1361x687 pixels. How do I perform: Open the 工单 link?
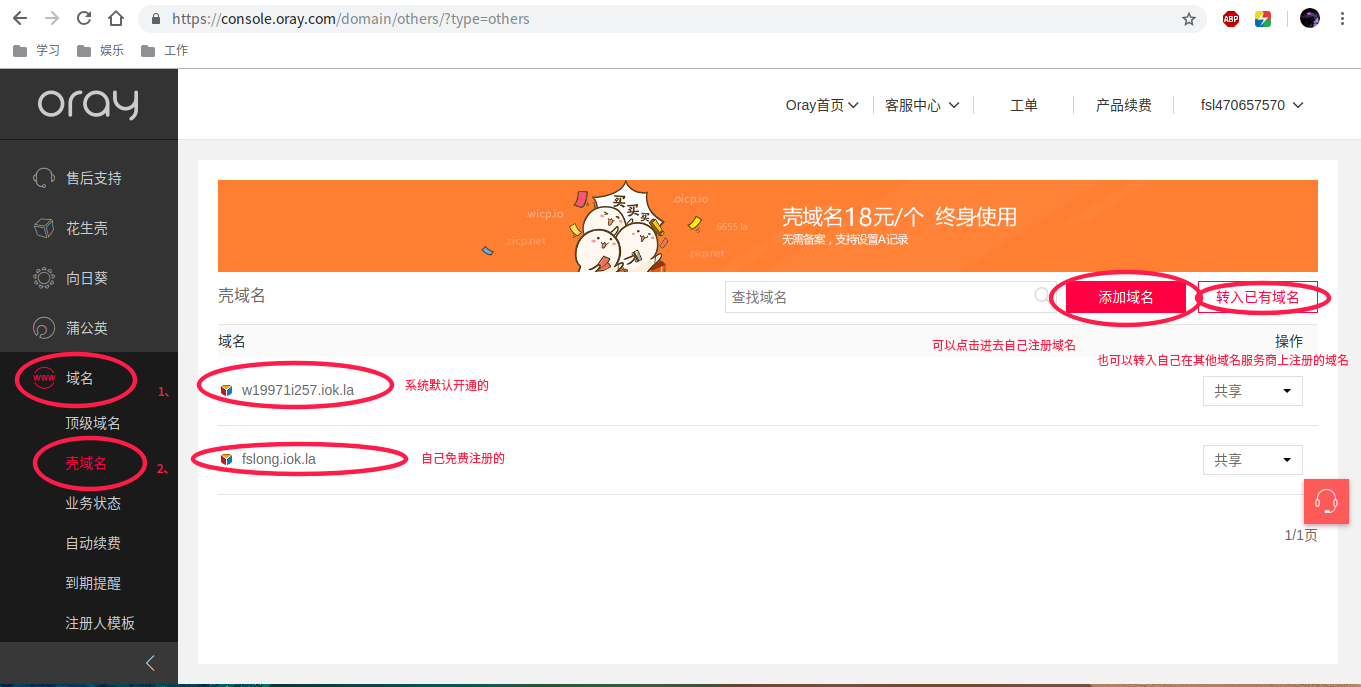1024,105
